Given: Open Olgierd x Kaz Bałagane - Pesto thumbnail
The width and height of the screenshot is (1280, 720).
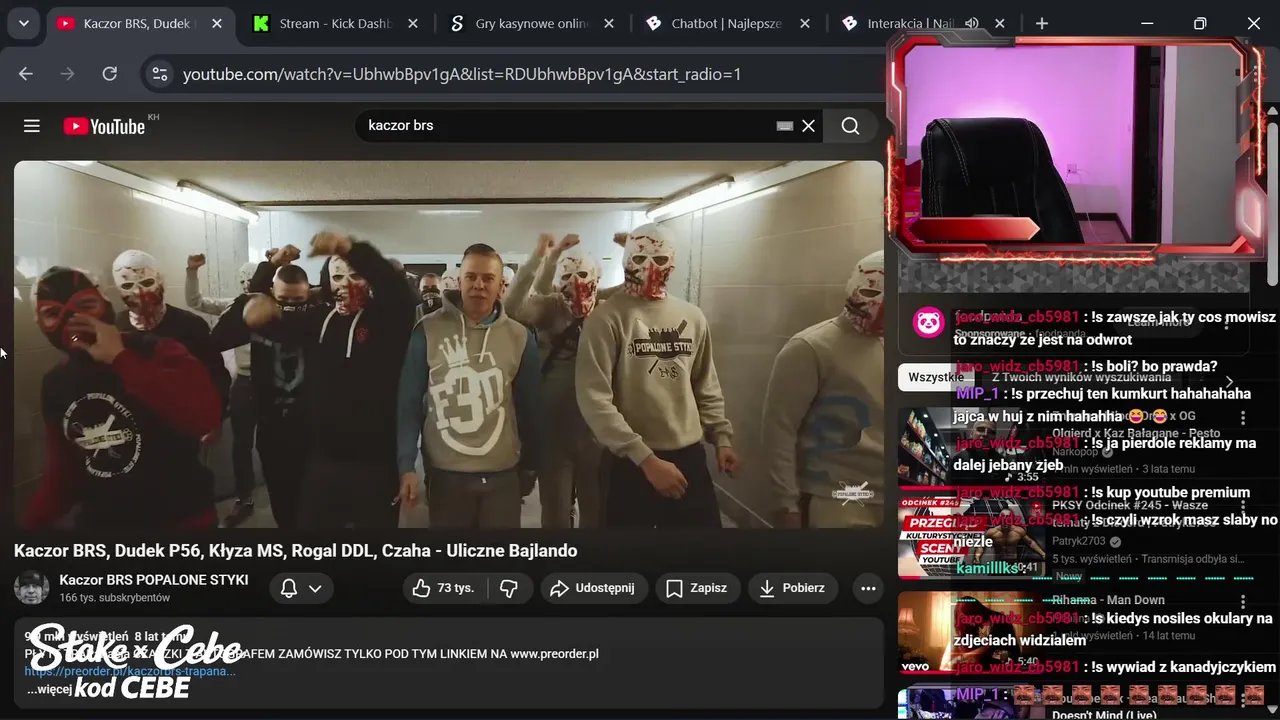Looking at the screenshot, I should (x=971, y=446).
